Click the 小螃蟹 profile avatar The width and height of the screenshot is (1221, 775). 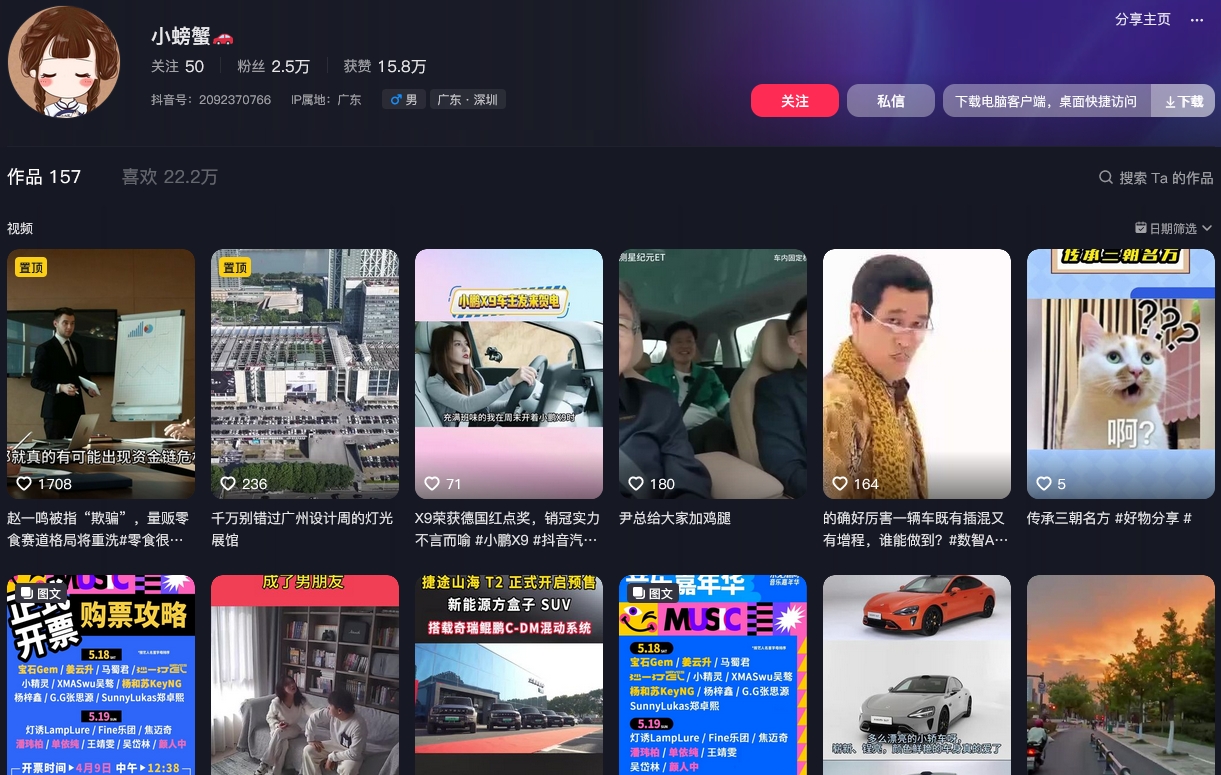tap(64, 62)
